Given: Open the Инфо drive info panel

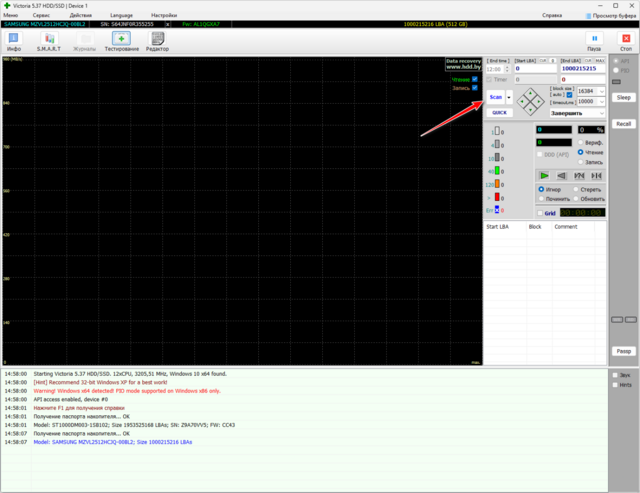Looking at the screenshot, I should 14,41.
